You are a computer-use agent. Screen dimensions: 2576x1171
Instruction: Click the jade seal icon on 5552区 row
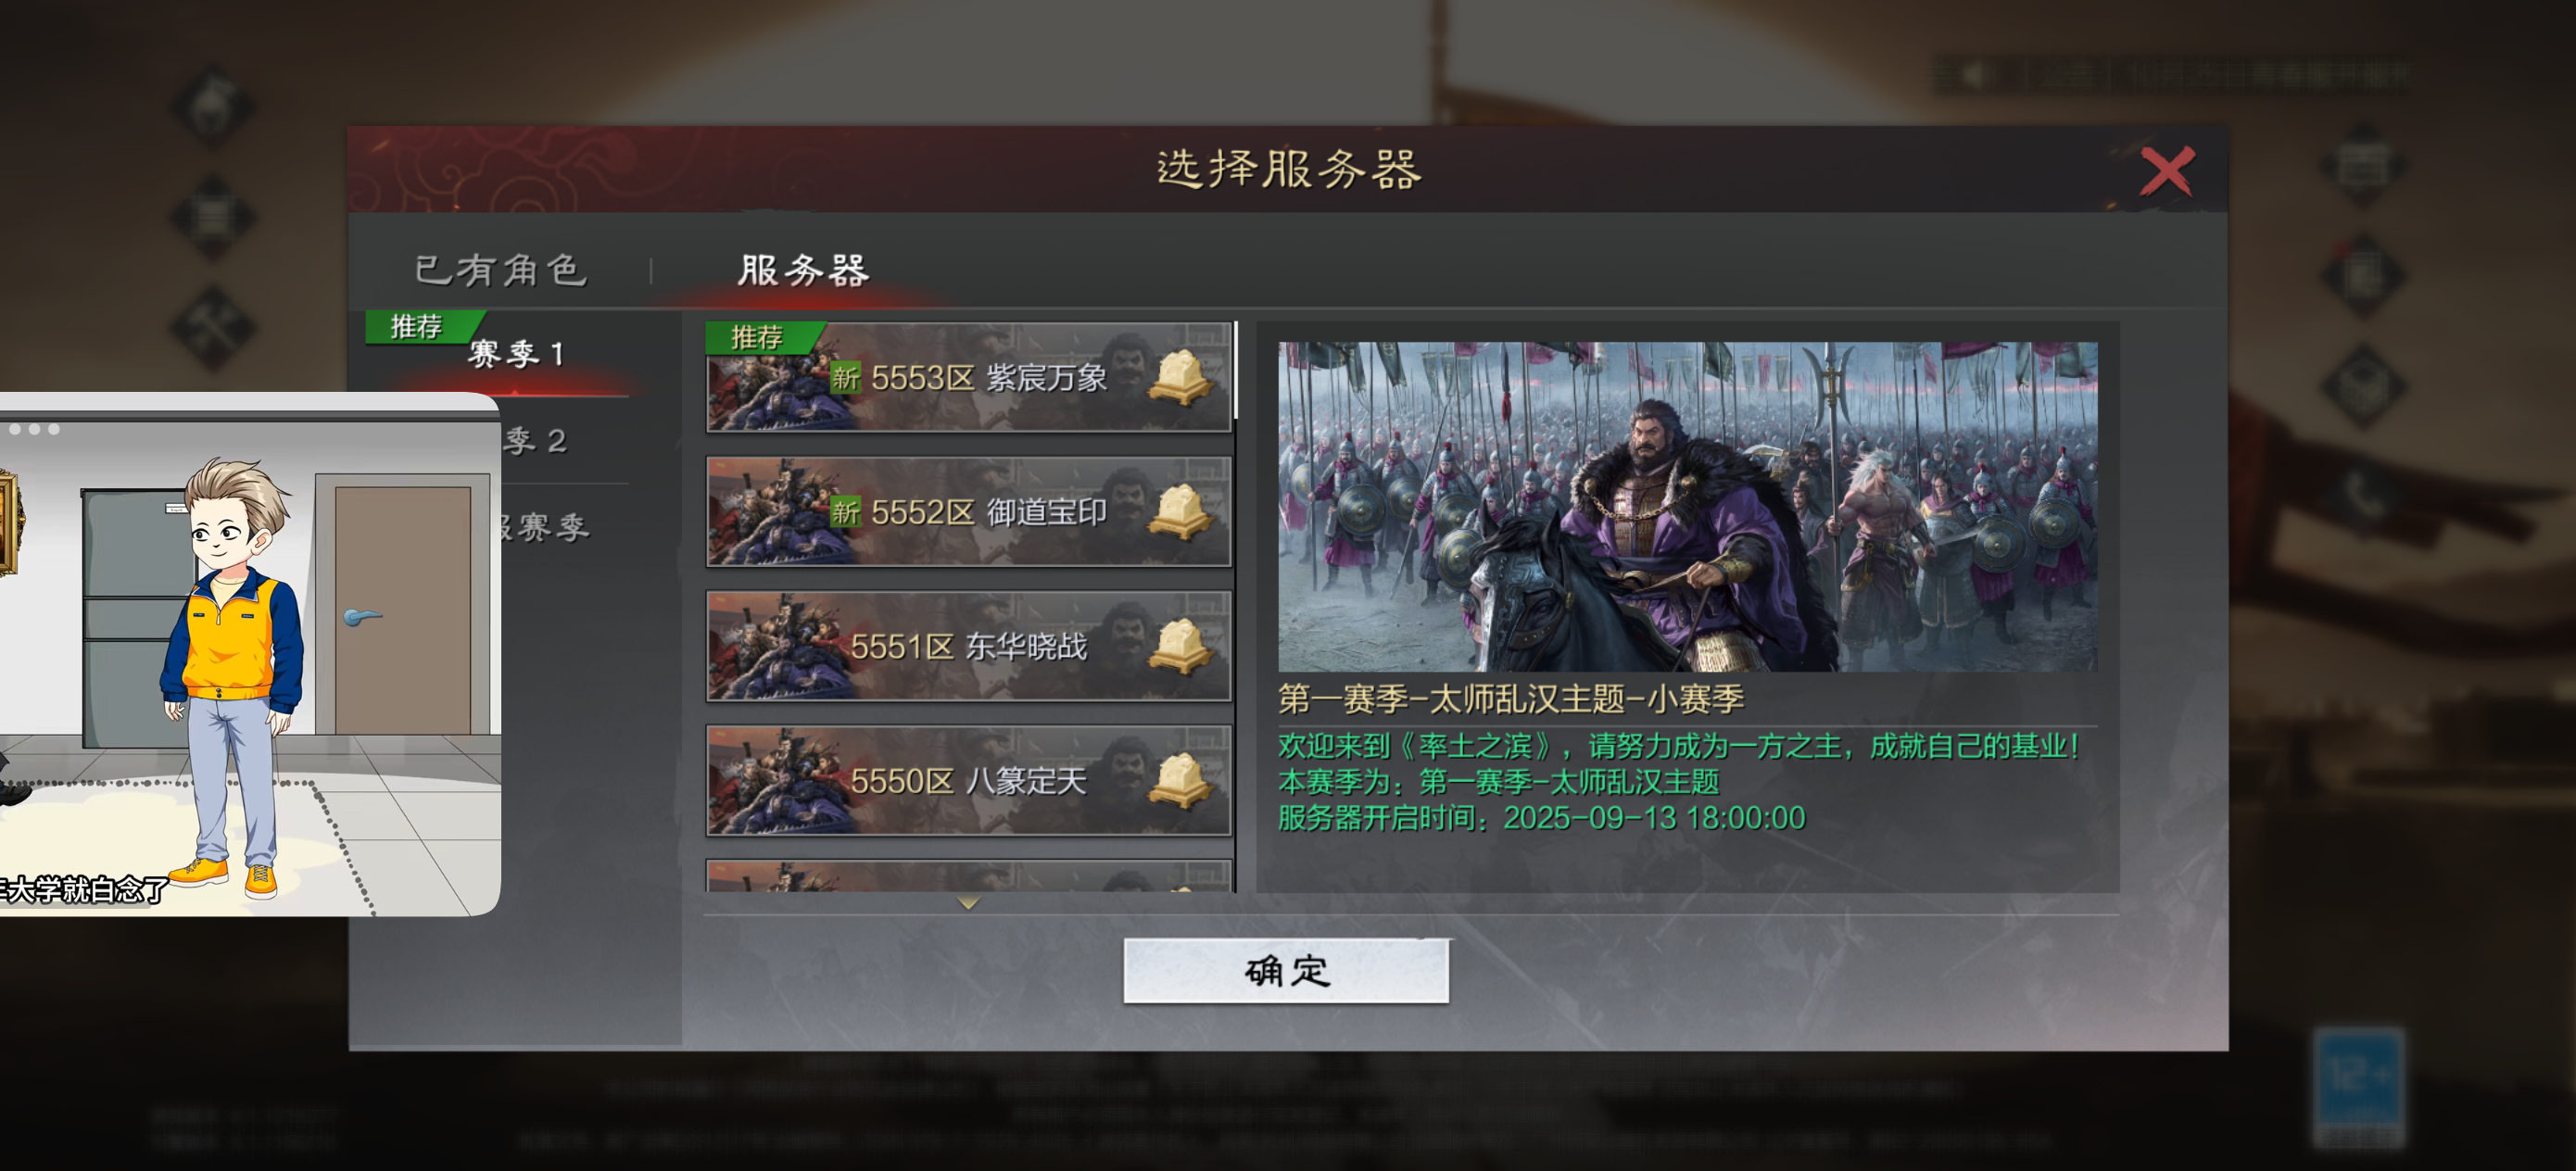coord(1181,511)
